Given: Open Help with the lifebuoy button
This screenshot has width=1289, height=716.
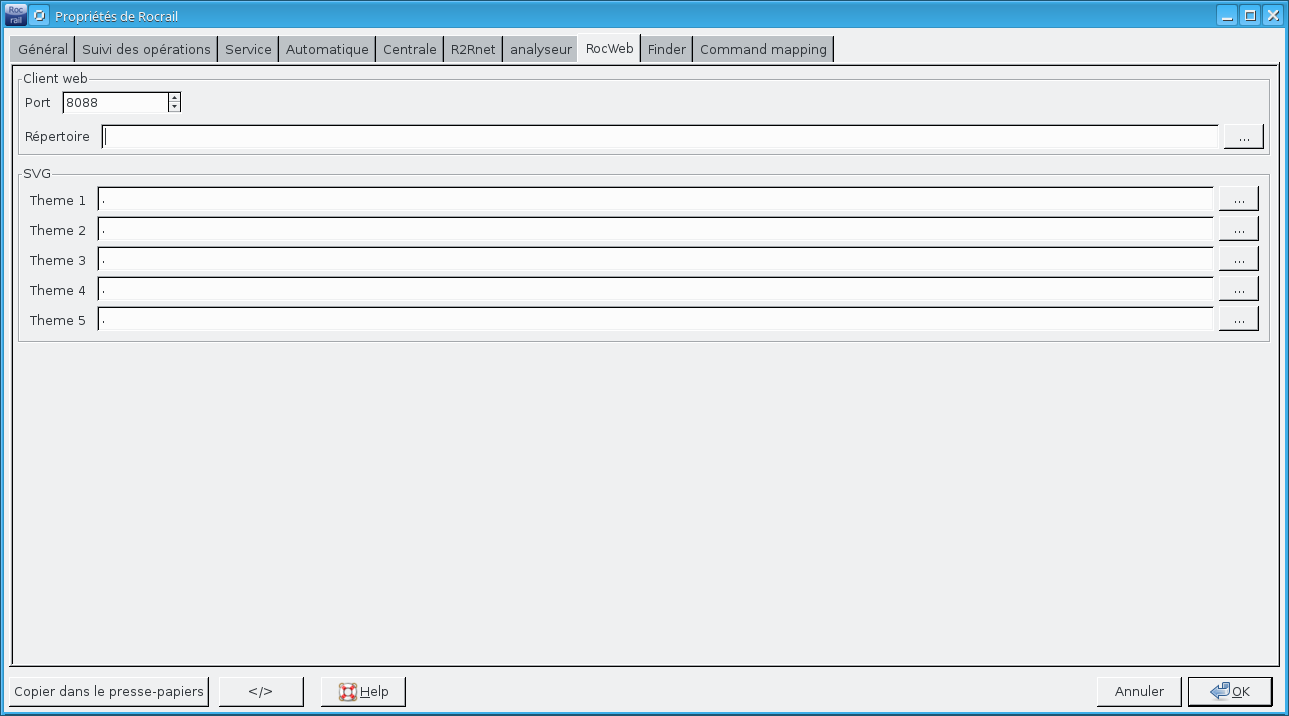Looking at the screenshot, I should pos(363,691).
